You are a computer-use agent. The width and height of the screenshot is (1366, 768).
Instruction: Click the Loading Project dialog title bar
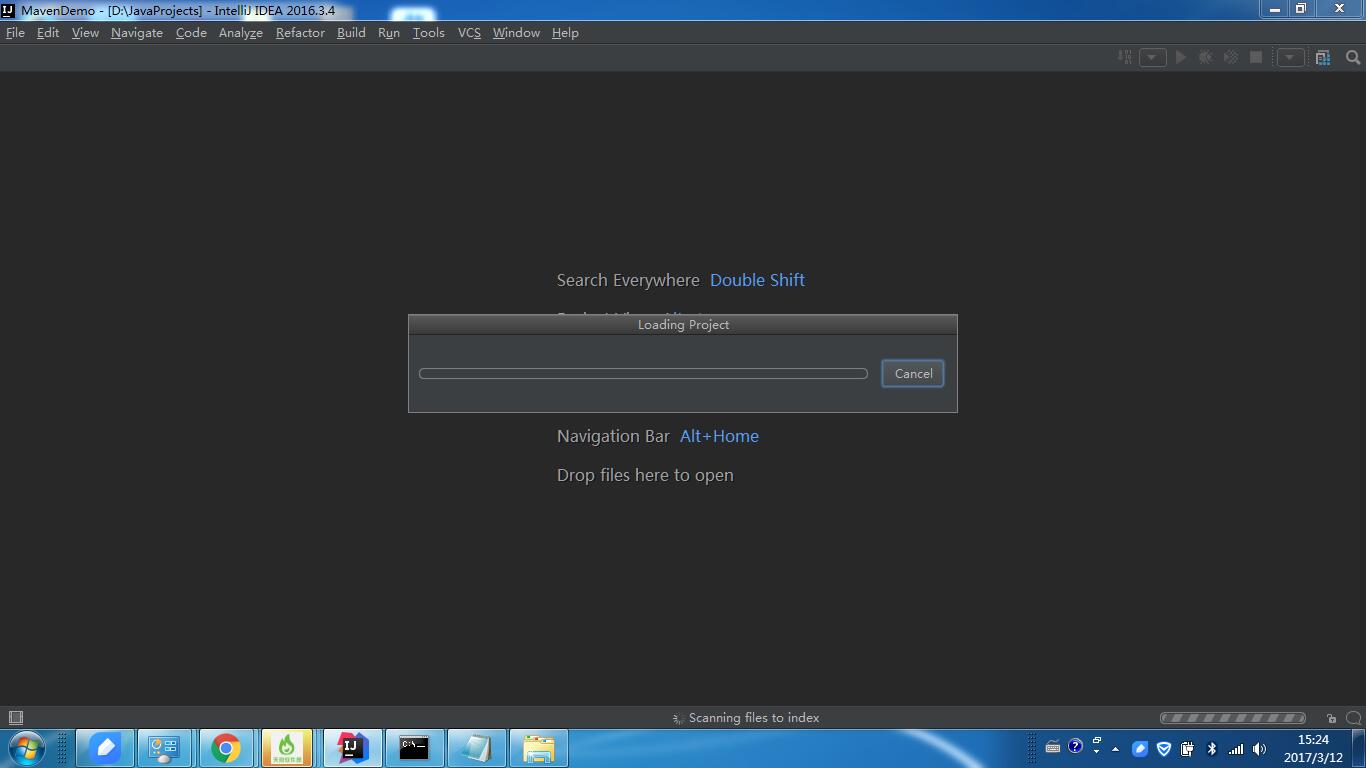pos(683,324)
